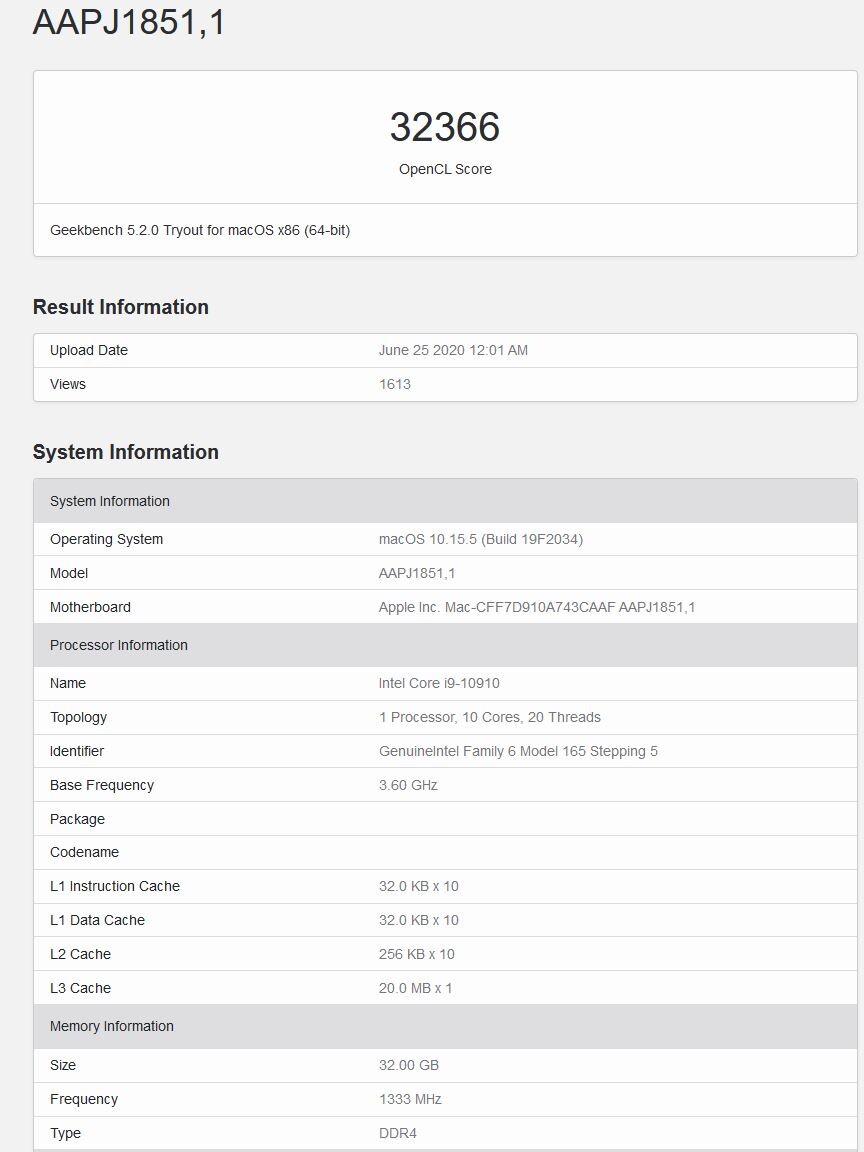Click Geekbench 5.2.0 Tryout version text
864x1152 pixels.
[200, 230]
